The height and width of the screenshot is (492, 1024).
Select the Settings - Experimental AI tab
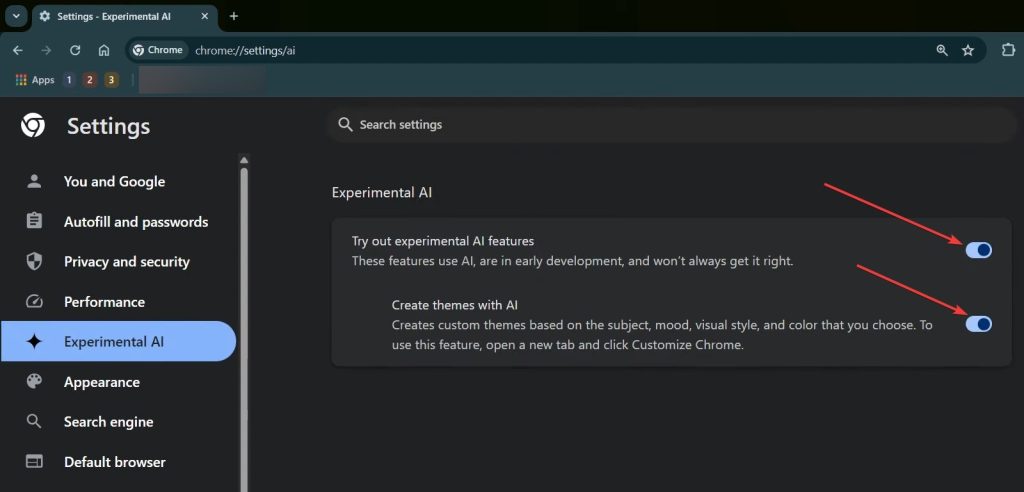(x=124, y=16)
